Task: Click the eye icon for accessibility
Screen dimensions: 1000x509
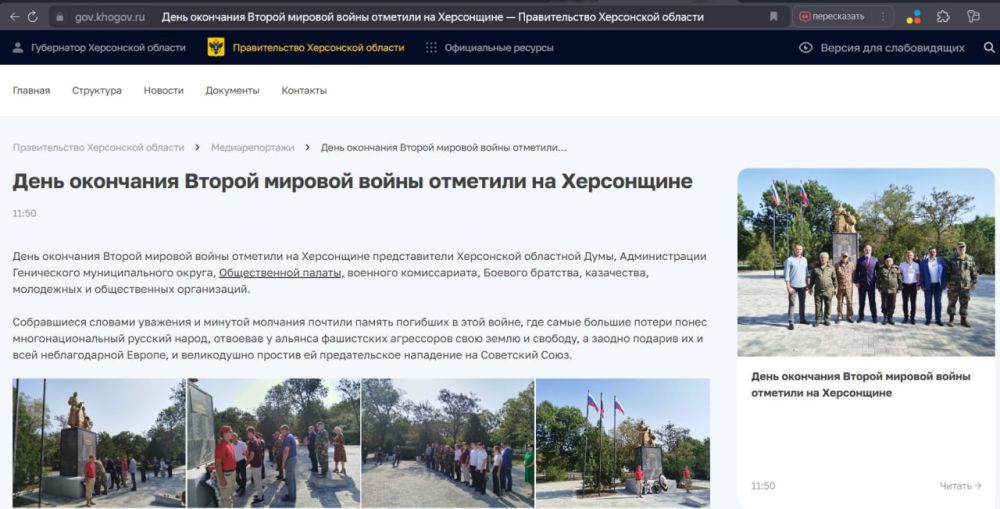Action: point(805,47)
